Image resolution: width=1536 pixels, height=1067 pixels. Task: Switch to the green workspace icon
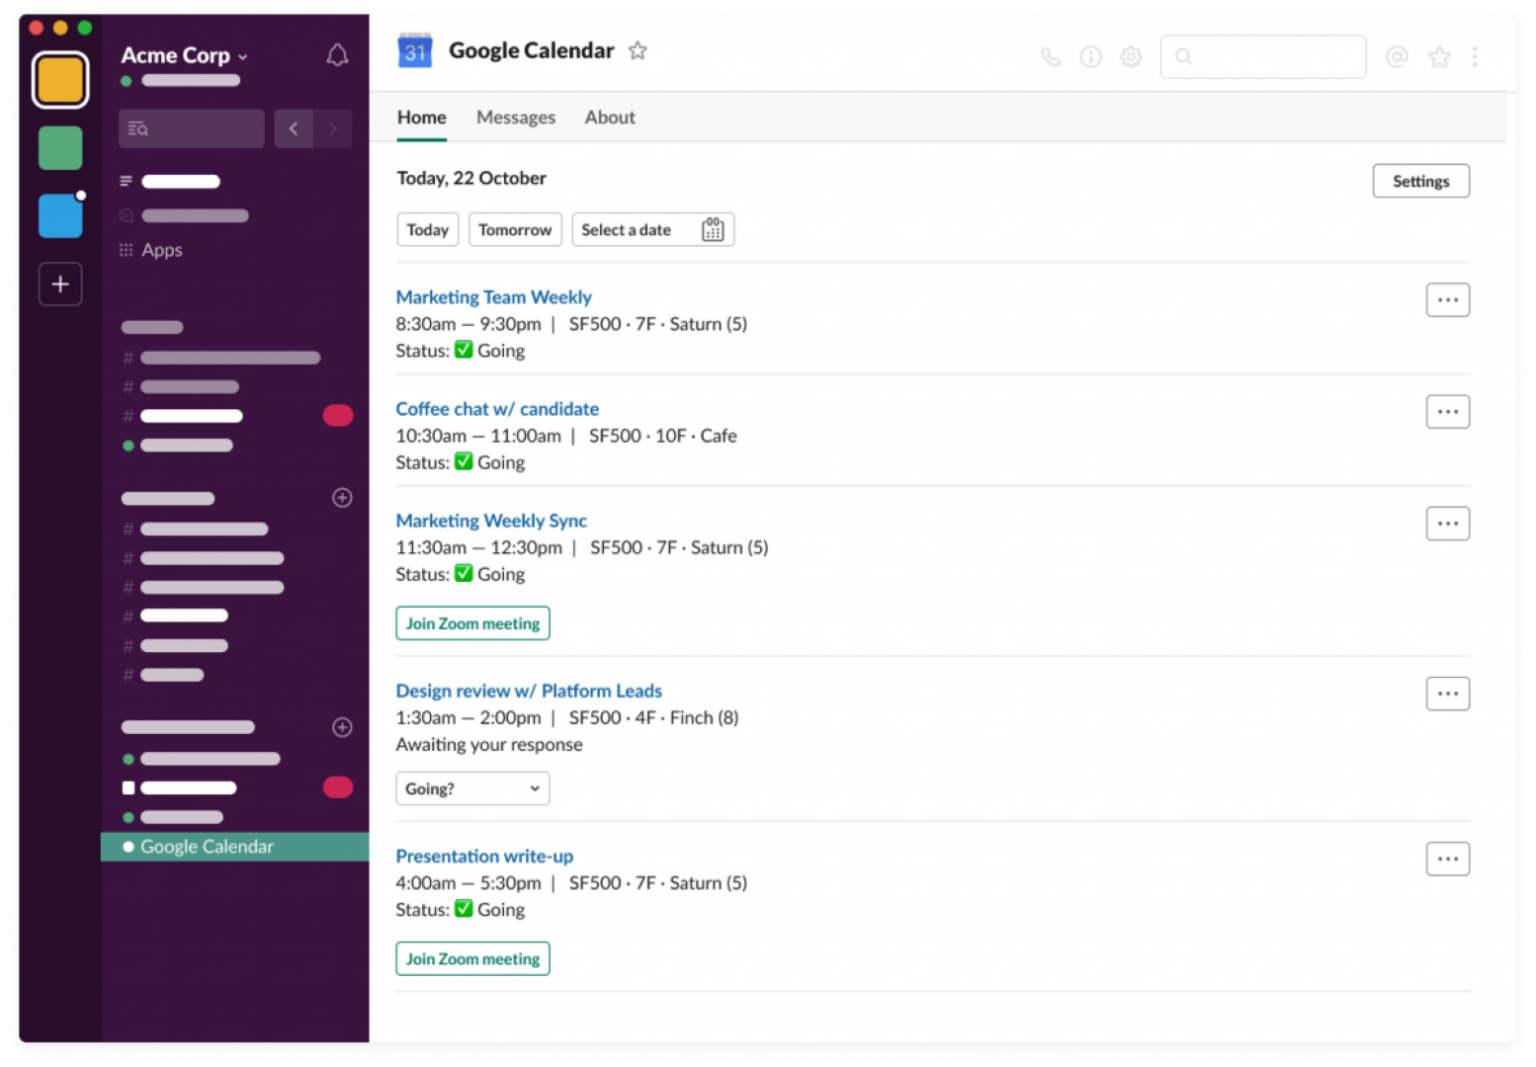60,148
